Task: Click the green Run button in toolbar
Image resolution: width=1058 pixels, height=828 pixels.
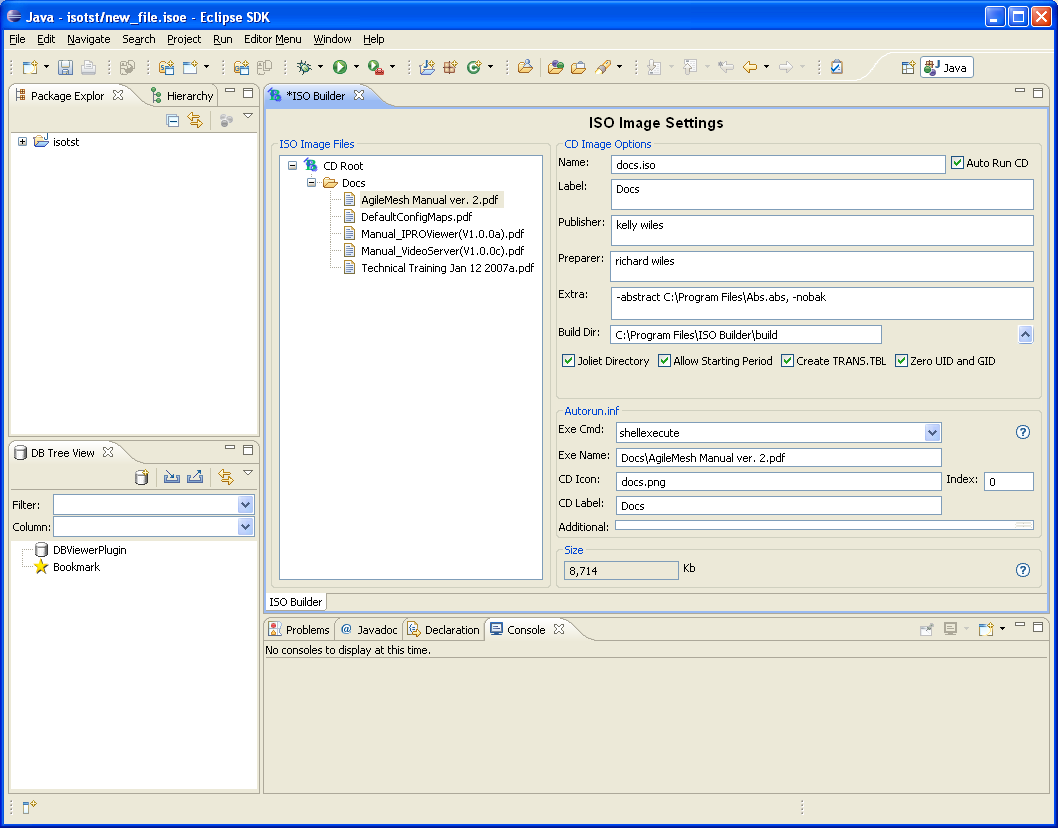Action: 340,67
